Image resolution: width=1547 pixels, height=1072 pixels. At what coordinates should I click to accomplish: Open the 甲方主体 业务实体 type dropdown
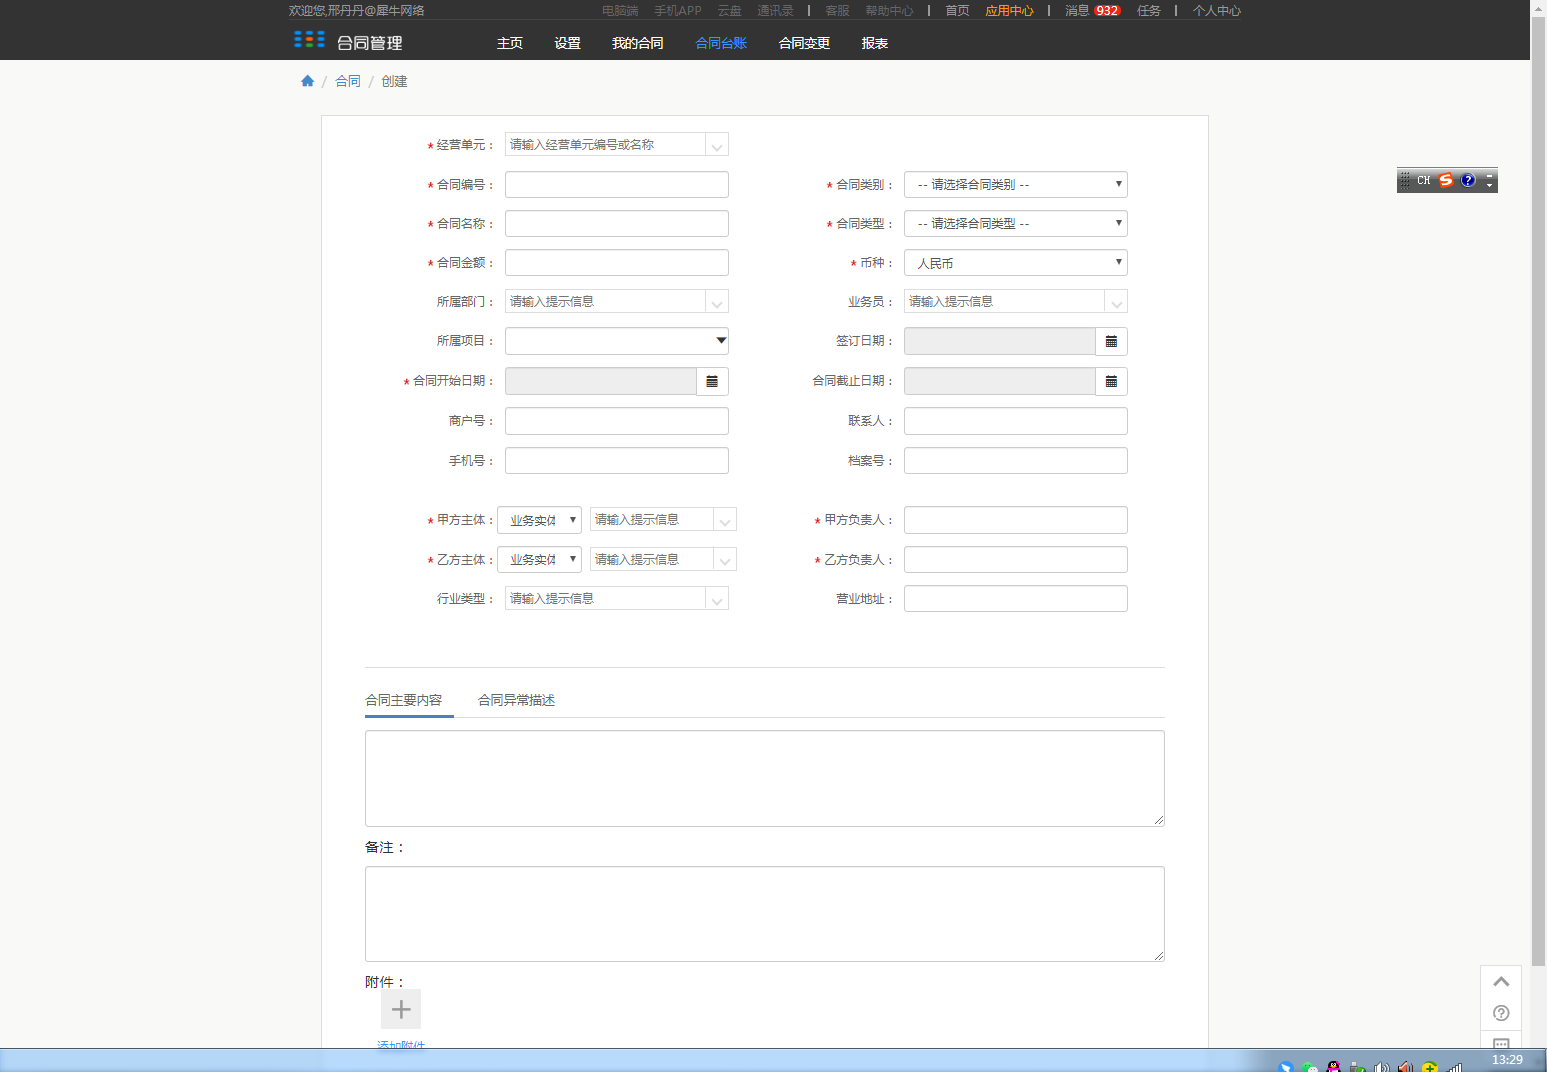(x=539, y=520)
